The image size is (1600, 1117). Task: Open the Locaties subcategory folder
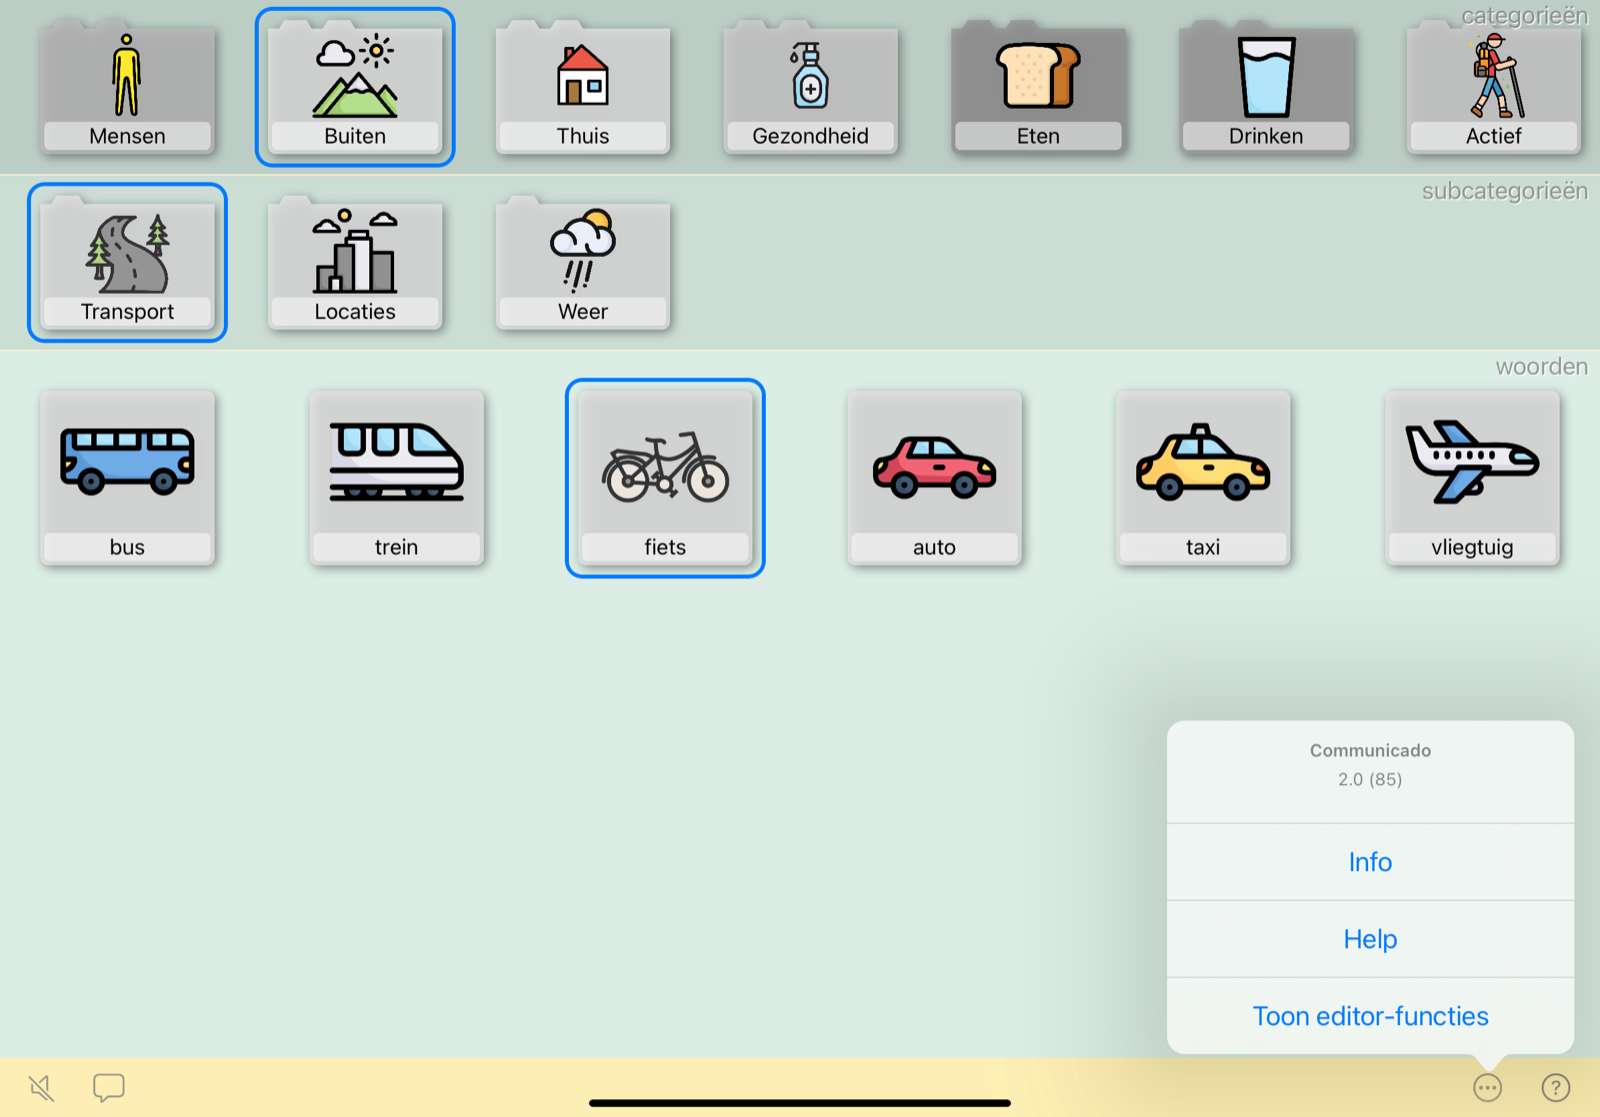coord(355,265)
